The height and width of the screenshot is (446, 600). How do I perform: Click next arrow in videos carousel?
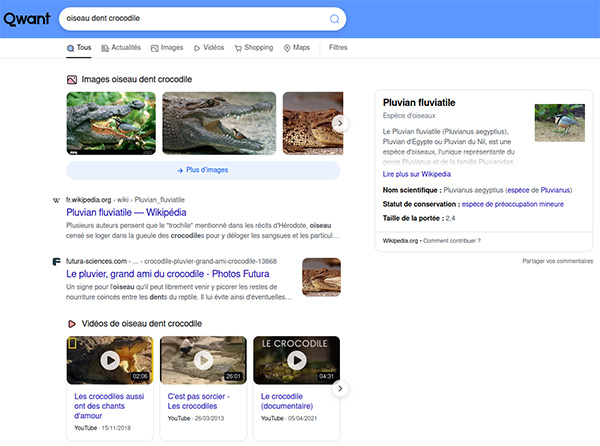(x=340, y=389)
